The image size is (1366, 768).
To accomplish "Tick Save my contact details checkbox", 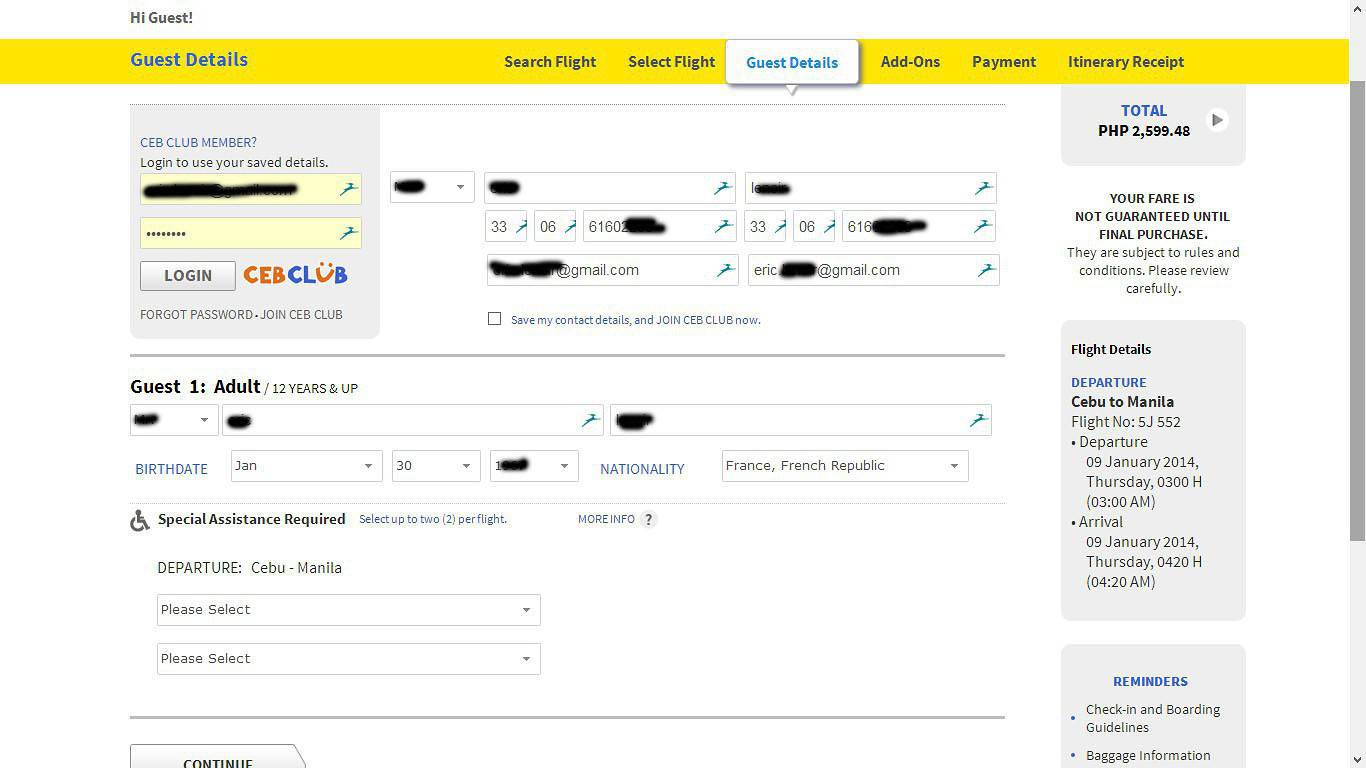I will [494, 319].
